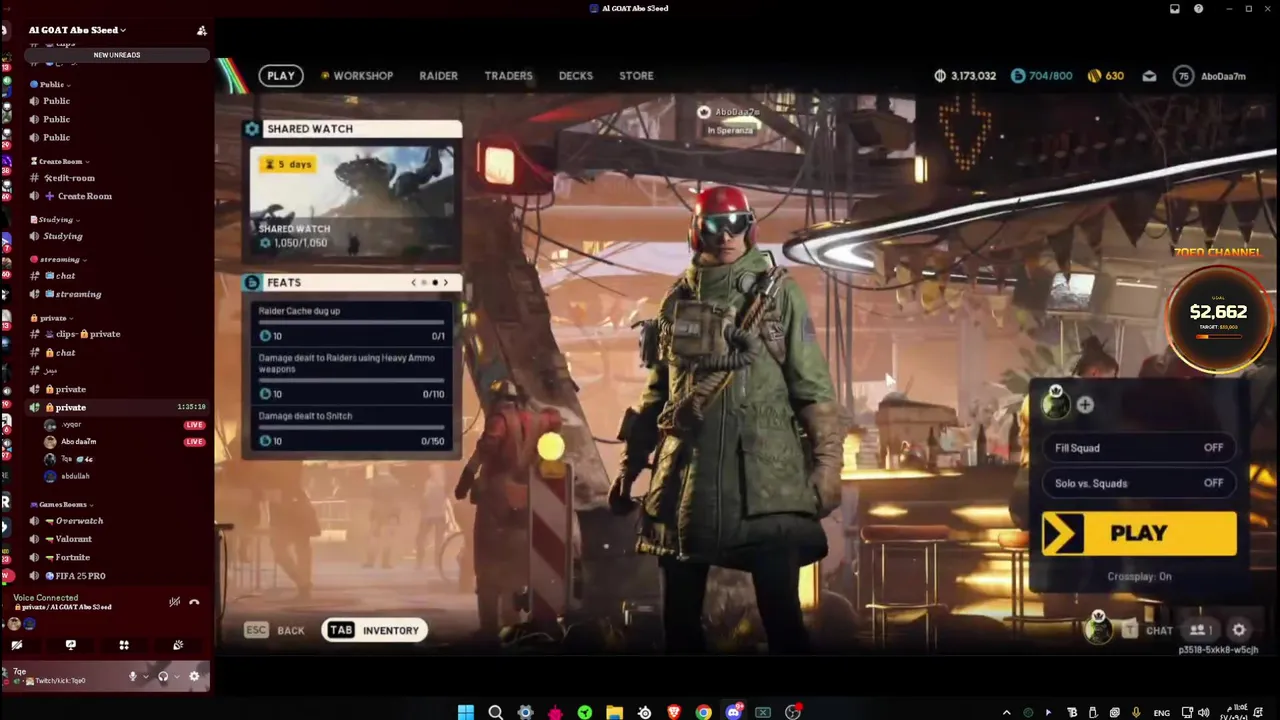Screen dimensions: 1280x720
Task: Go to previous Feats page arrow
Action: pos(414,283)
